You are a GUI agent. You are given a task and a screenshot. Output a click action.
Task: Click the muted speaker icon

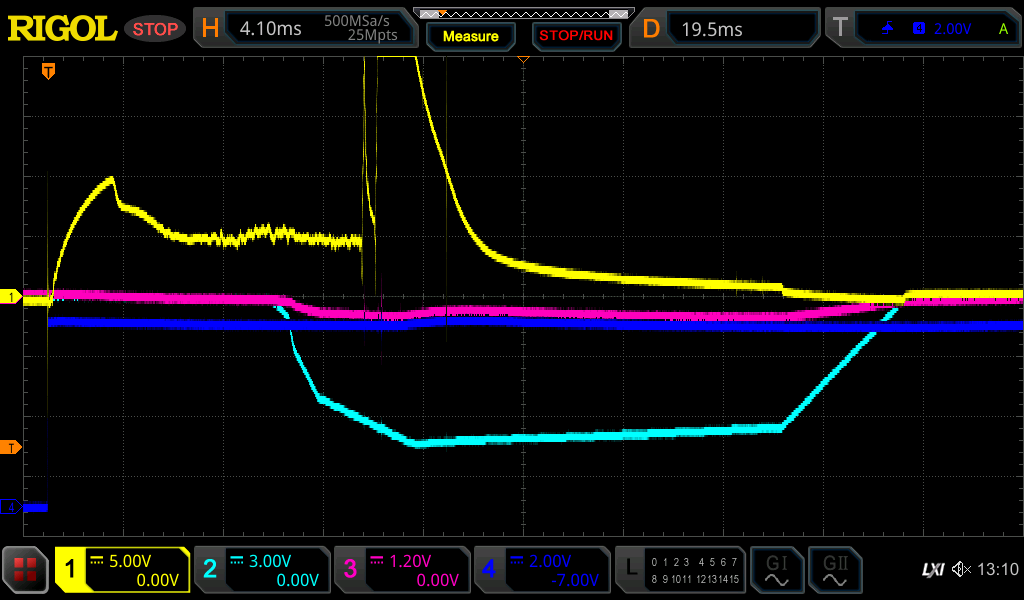pos(961,570)
